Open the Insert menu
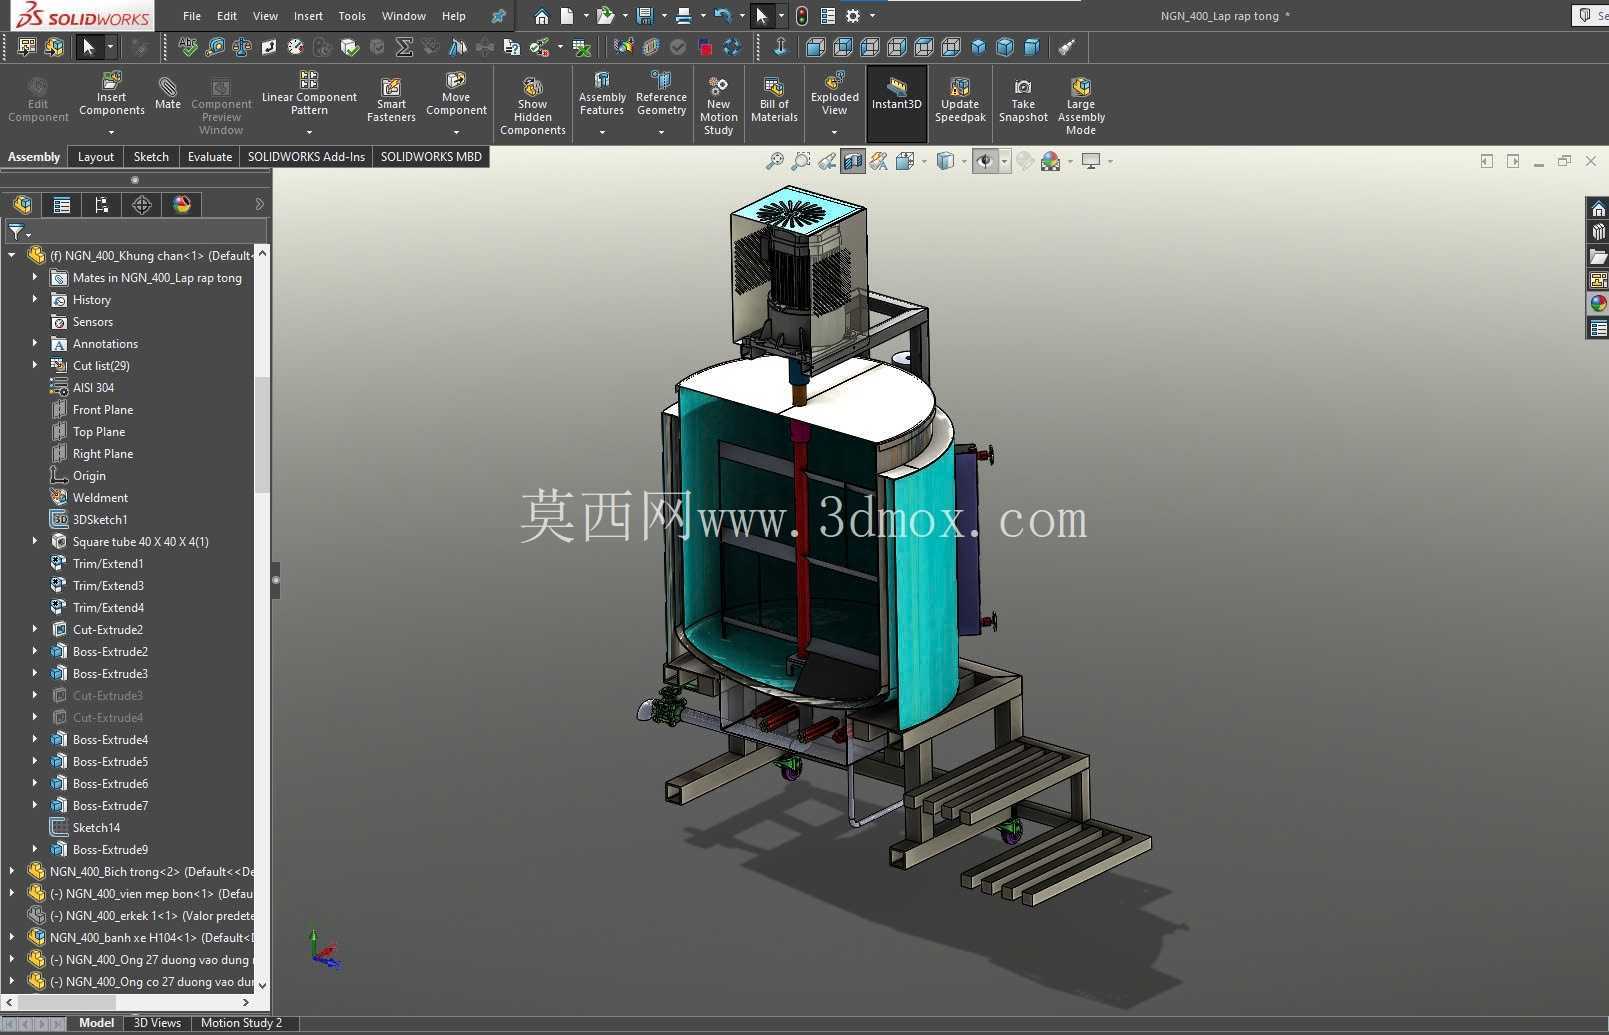This screenshot has width=1609, height=1035. point(308,16)
